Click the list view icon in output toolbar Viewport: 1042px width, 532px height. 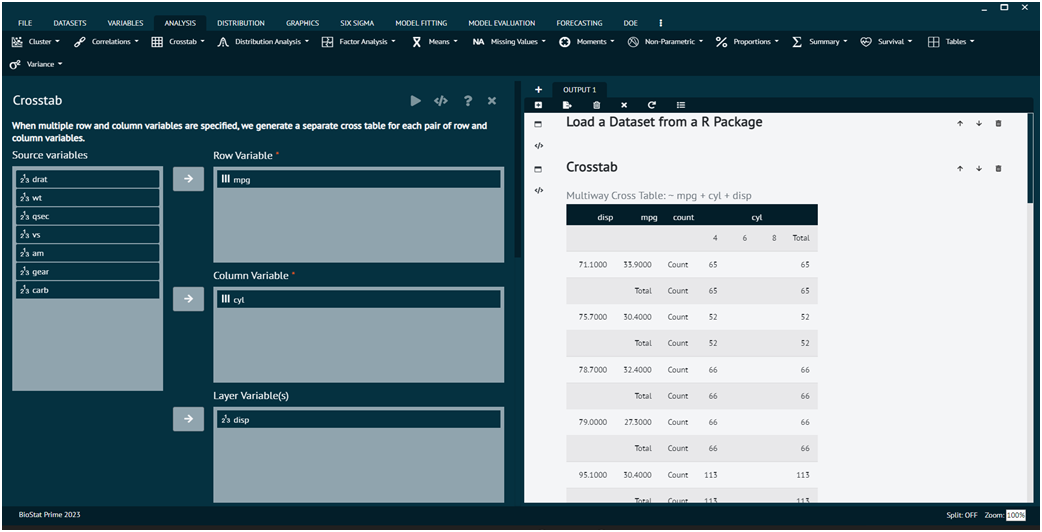click(680, 105)
